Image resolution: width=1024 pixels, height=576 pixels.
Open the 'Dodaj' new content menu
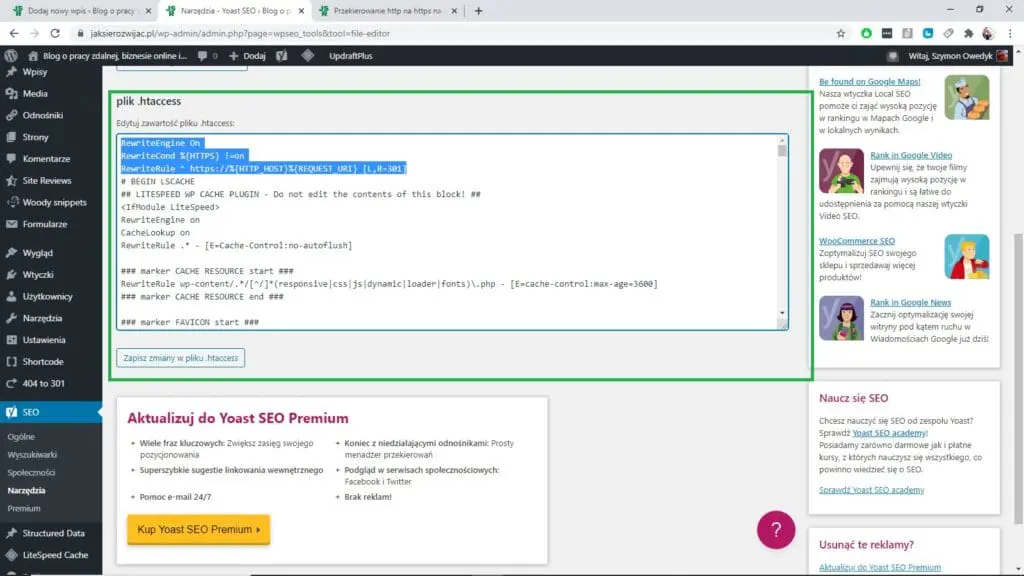247,56
